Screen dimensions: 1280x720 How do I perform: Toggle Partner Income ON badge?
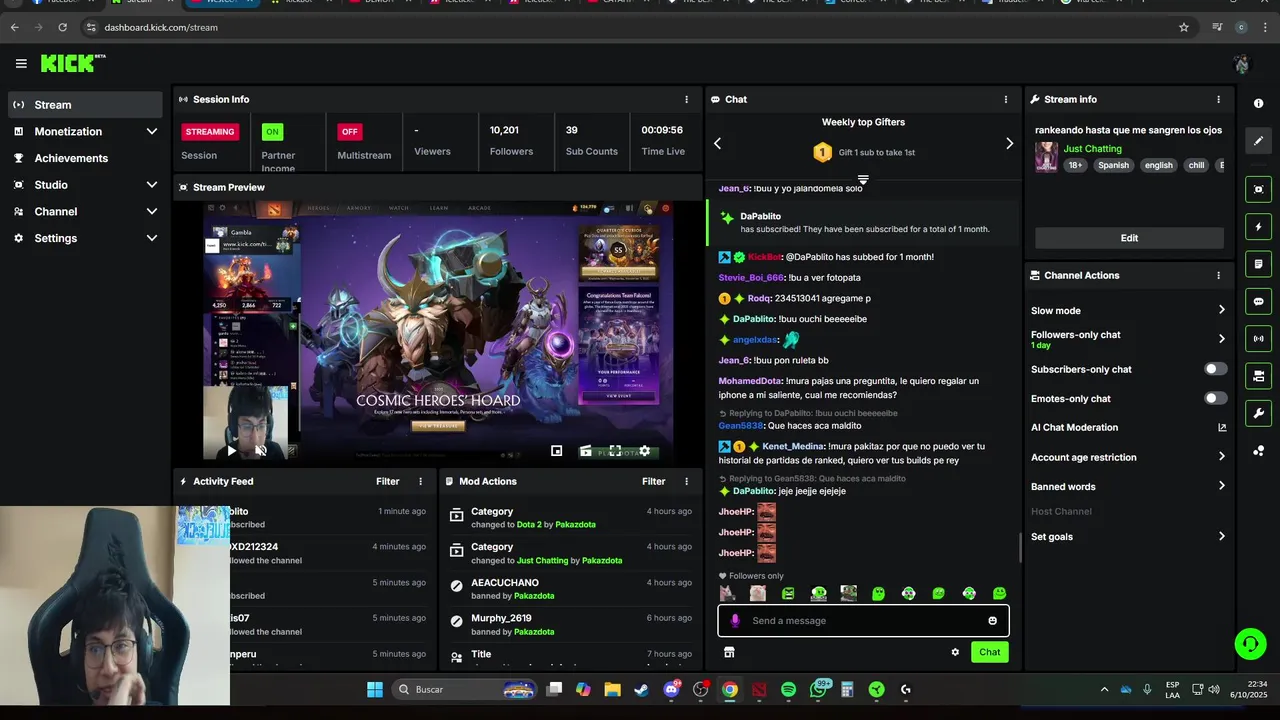click(x=272, y=131)
